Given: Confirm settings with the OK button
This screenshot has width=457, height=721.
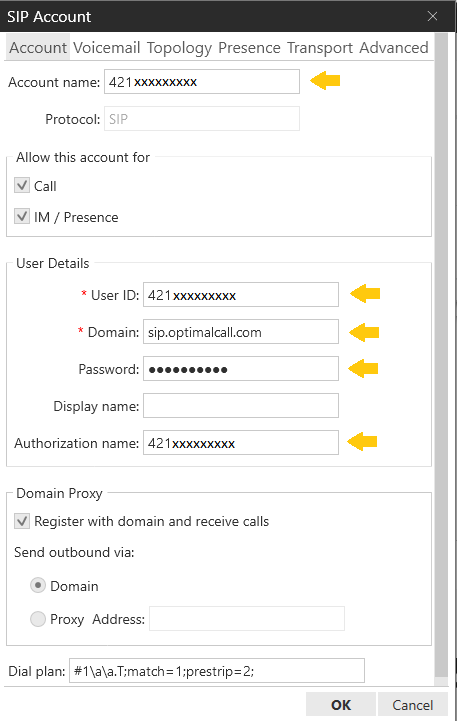Looking at the screenshot, I should [x=341, y=705].
